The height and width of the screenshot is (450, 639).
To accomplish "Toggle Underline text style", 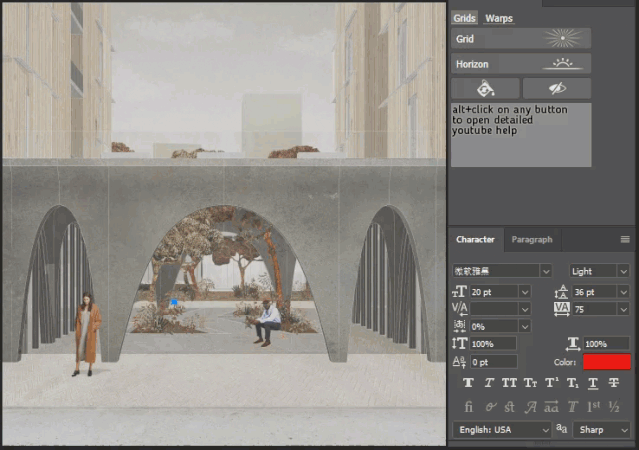I will tap(593, 383).
